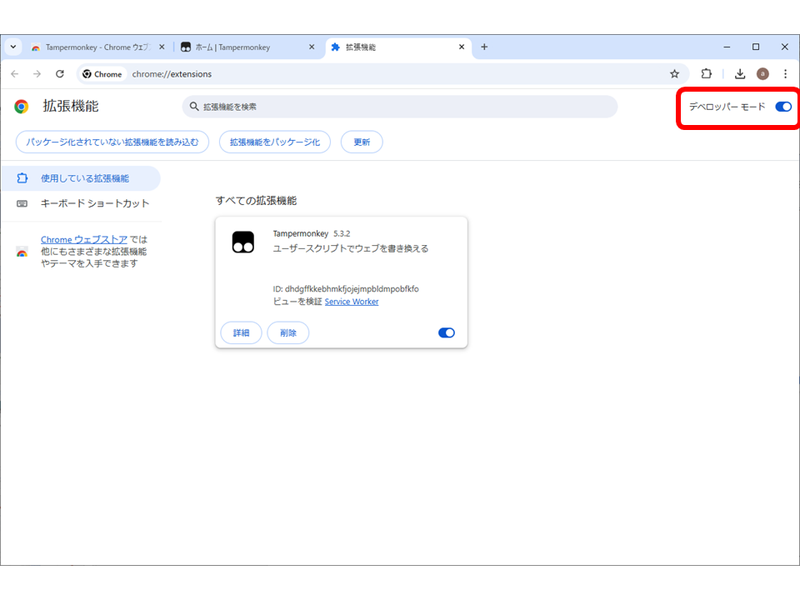800x600 pixels.
Task: Switch to the ホーム | Tampermonkey tab
Action: click(x=248, y=47)
